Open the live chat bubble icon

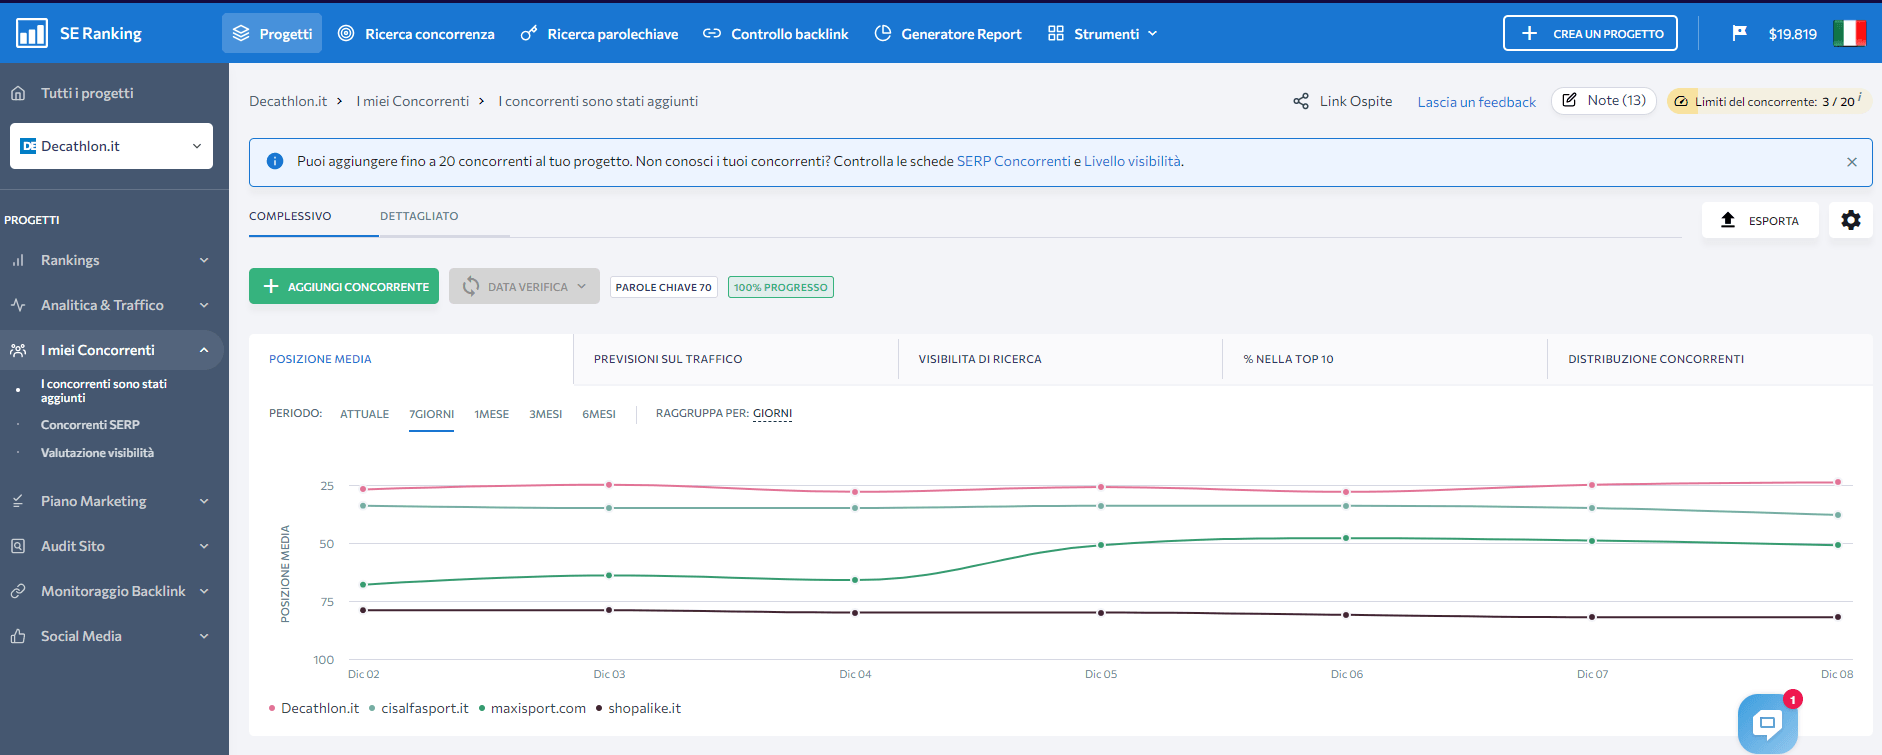tap(1768, 723)
